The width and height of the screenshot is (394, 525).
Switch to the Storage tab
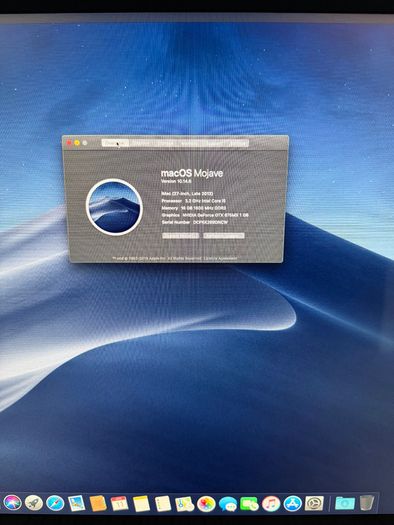(166, 143)
